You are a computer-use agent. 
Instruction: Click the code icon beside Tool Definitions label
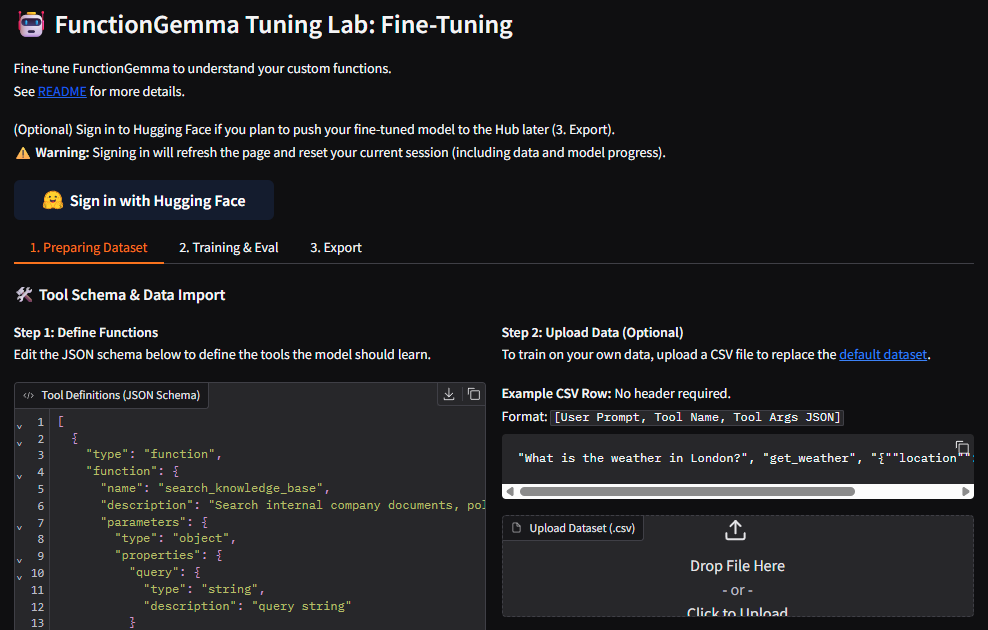click(28, 395)
